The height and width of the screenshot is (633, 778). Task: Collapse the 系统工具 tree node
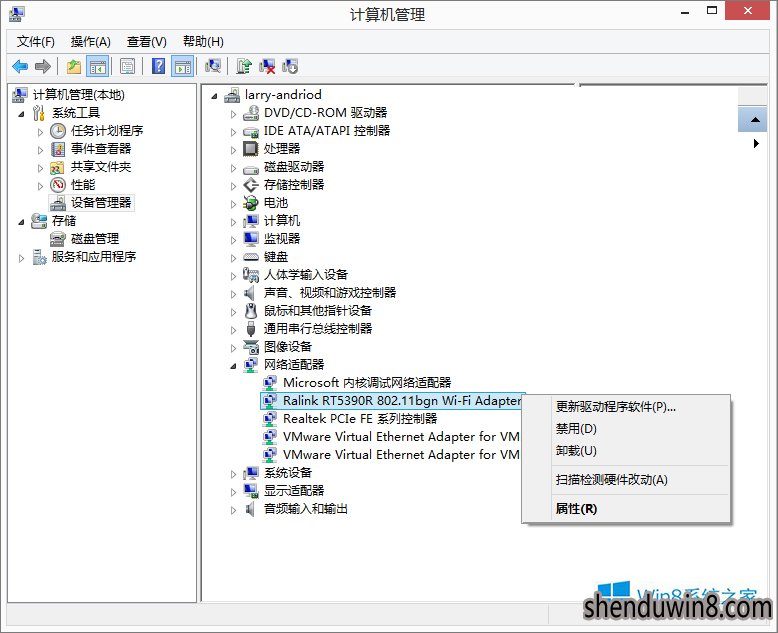coord(21,114)
